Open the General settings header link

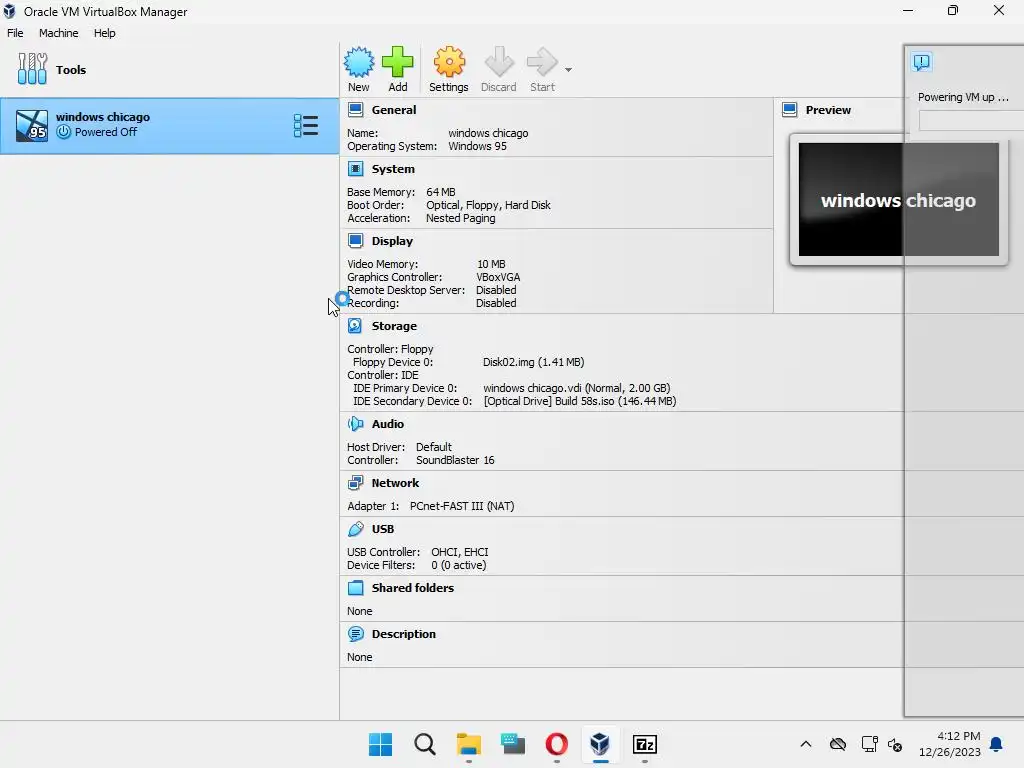click(394, 110)
